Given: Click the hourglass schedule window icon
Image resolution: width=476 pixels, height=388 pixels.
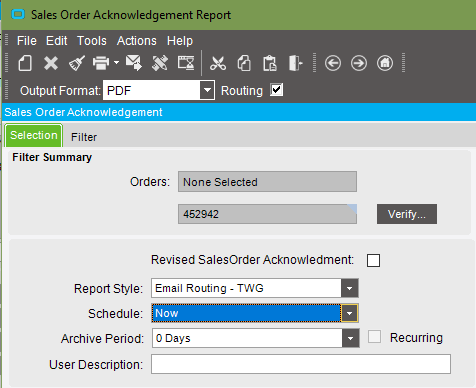Looking at the screenshot, I should pyautogui.click(x=186, y=63).
